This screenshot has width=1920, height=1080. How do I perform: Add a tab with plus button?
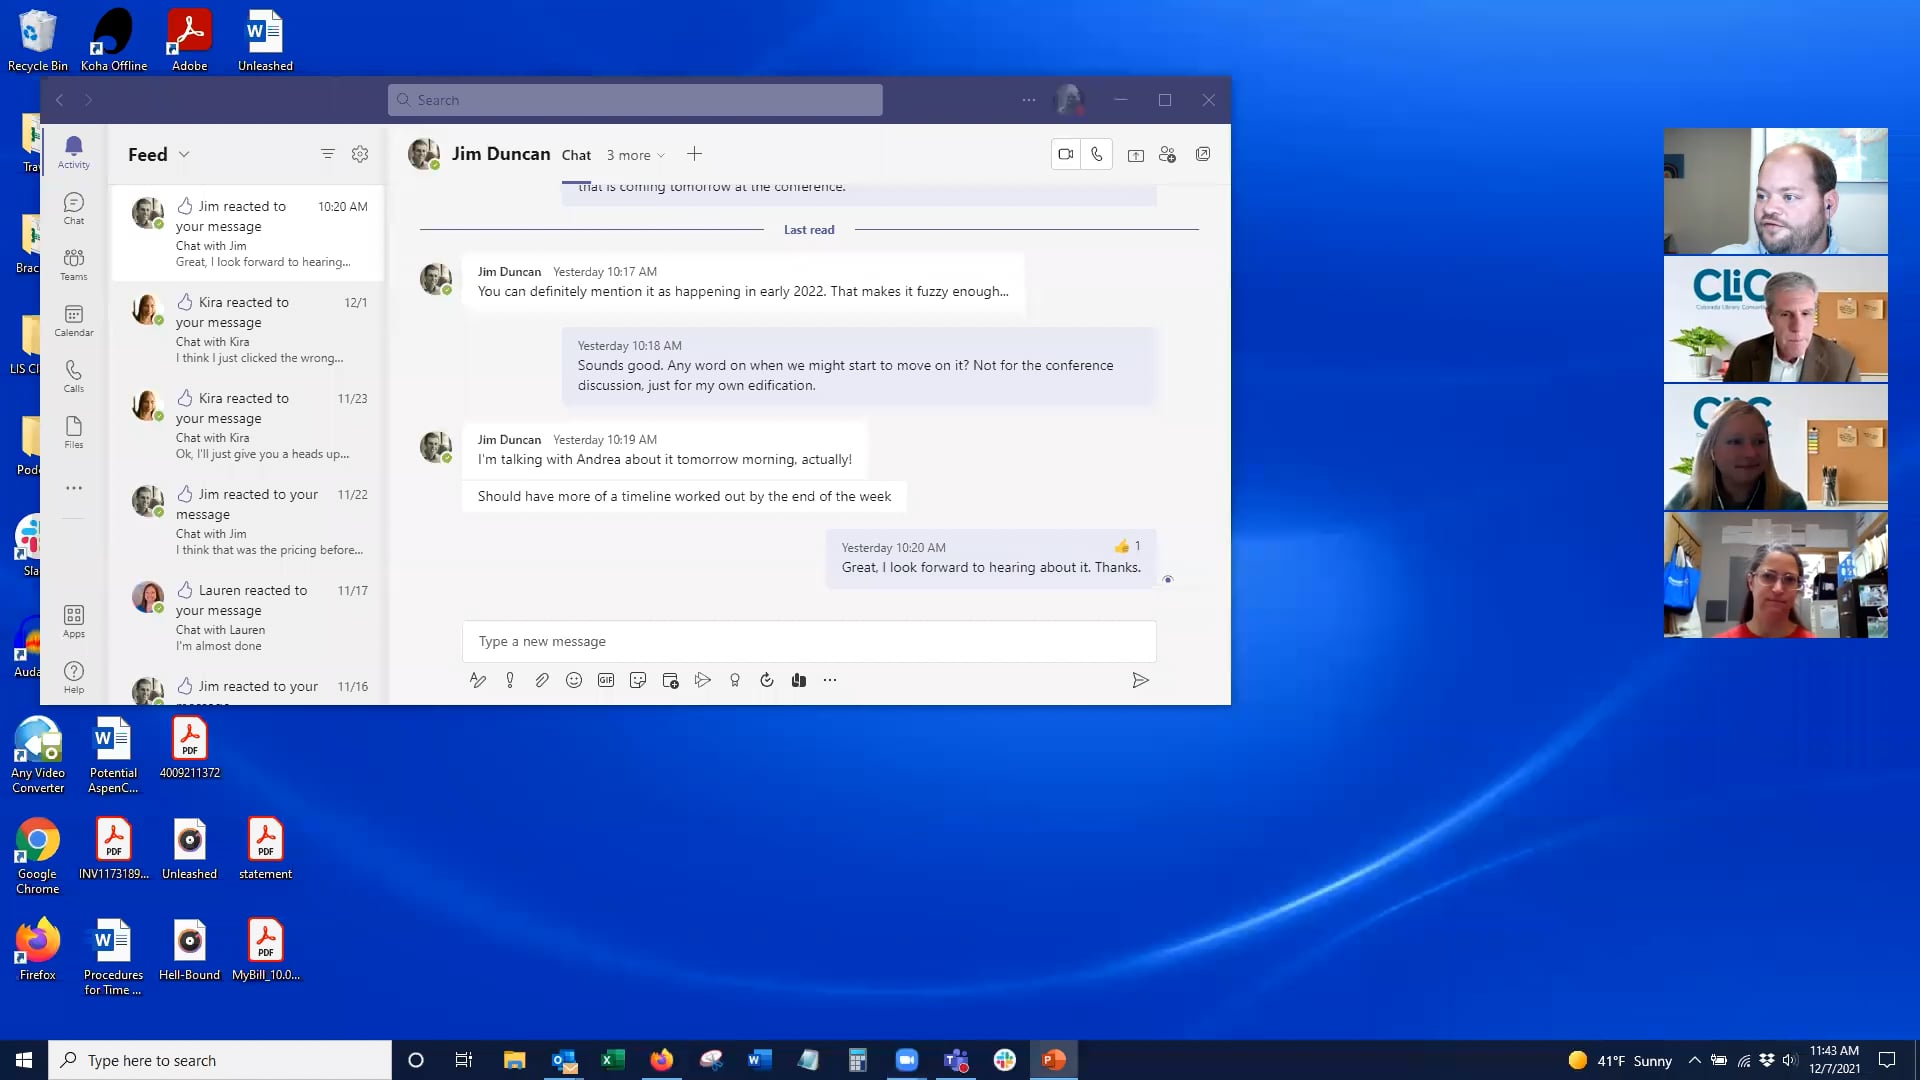coord(694,154)
